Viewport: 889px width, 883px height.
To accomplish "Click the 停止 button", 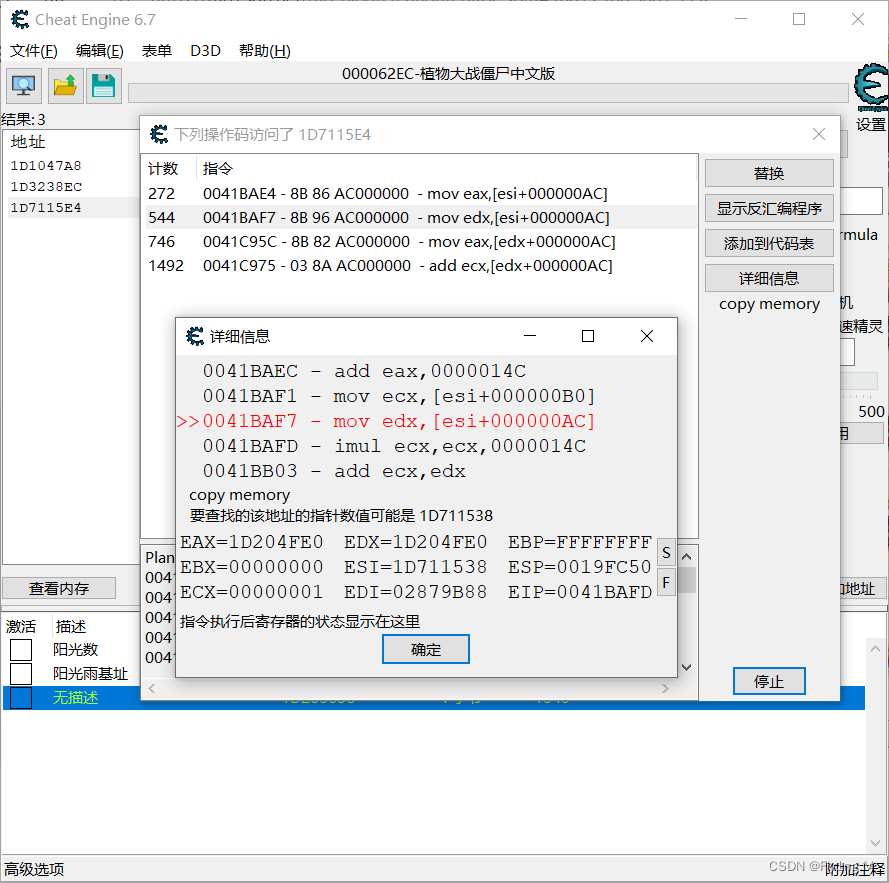I will point(769,681).
